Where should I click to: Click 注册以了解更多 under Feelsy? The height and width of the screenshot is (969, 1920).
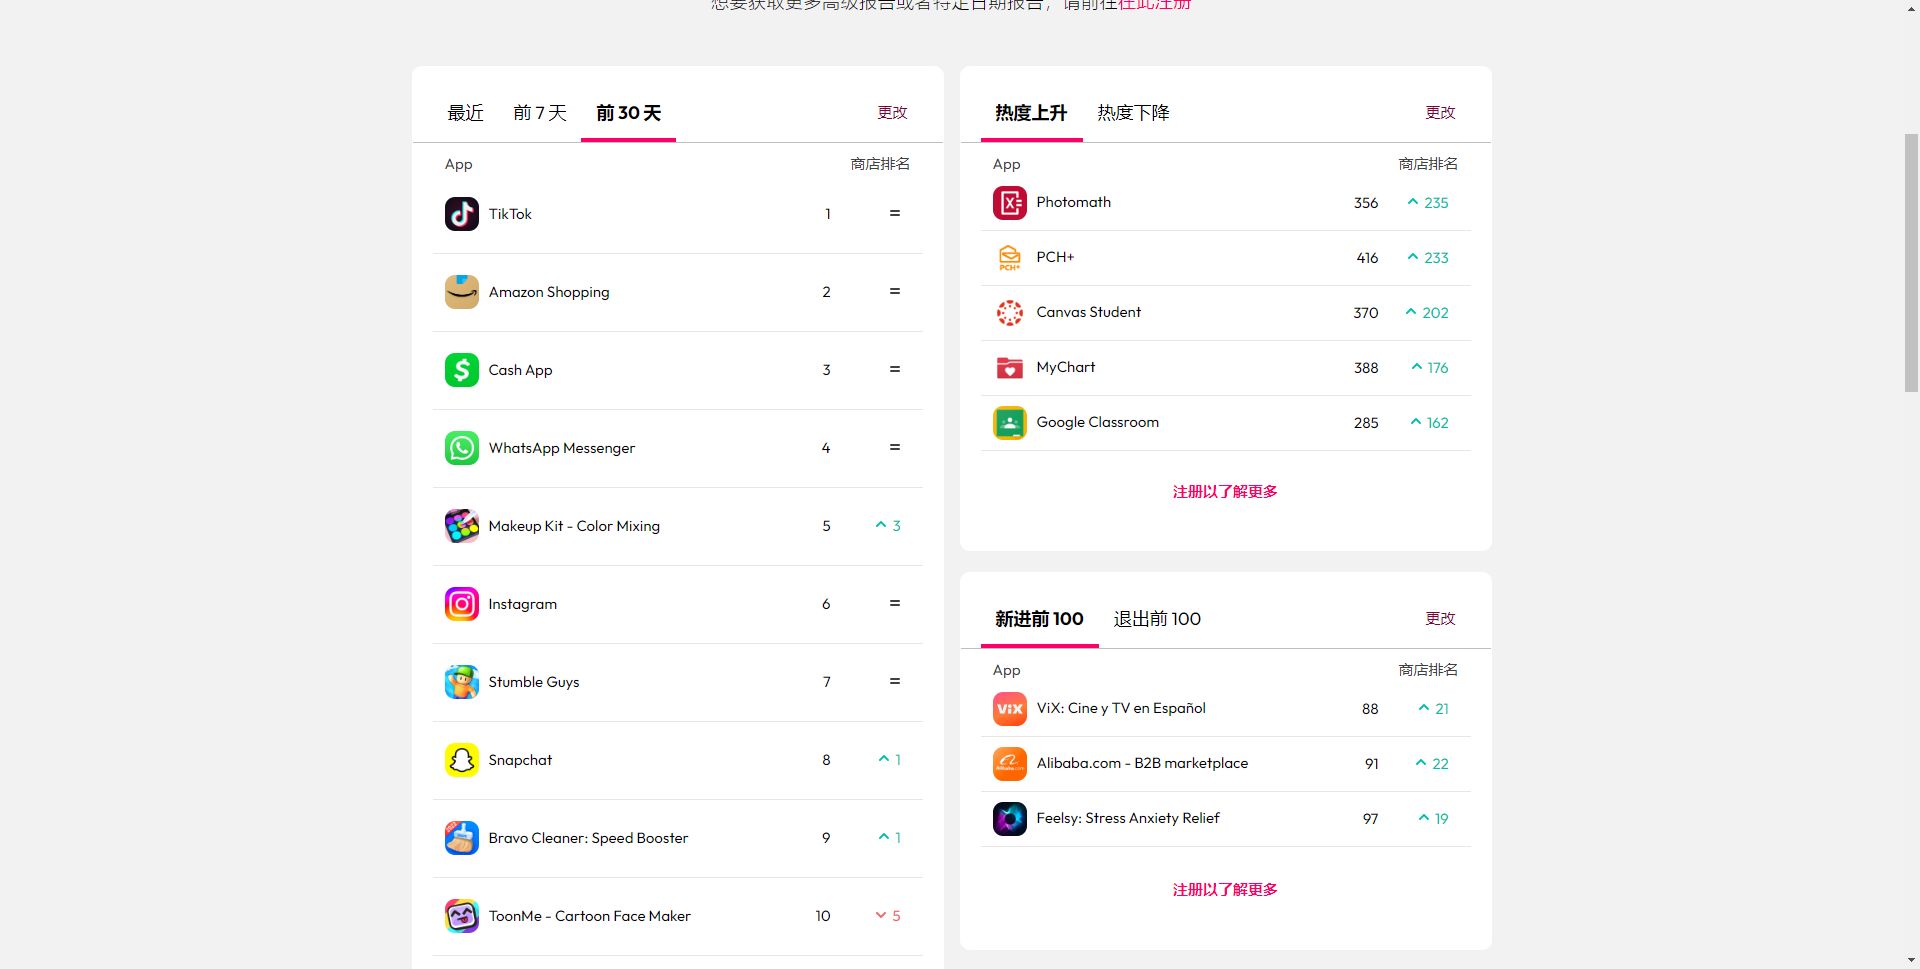[1225, 890]
